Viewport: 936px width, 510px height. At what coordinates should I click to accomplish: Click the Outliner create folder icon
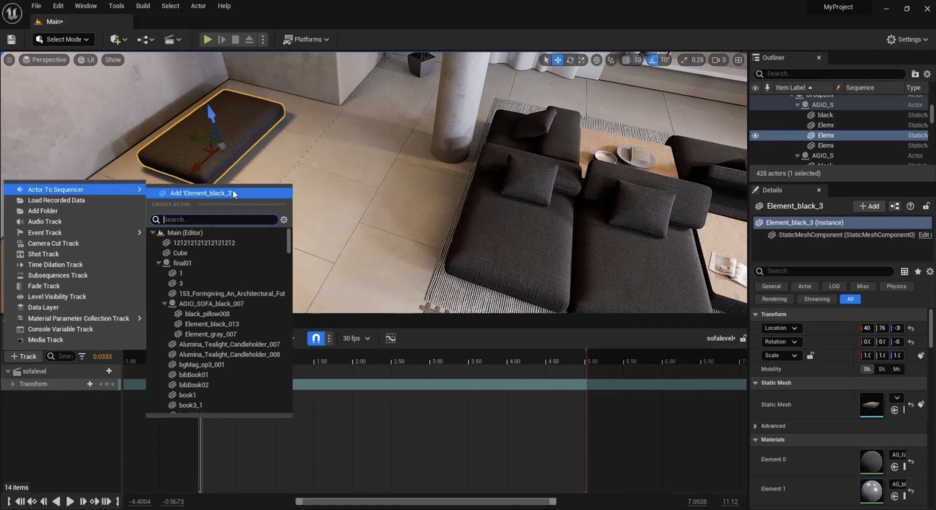[x=915, y=74]
